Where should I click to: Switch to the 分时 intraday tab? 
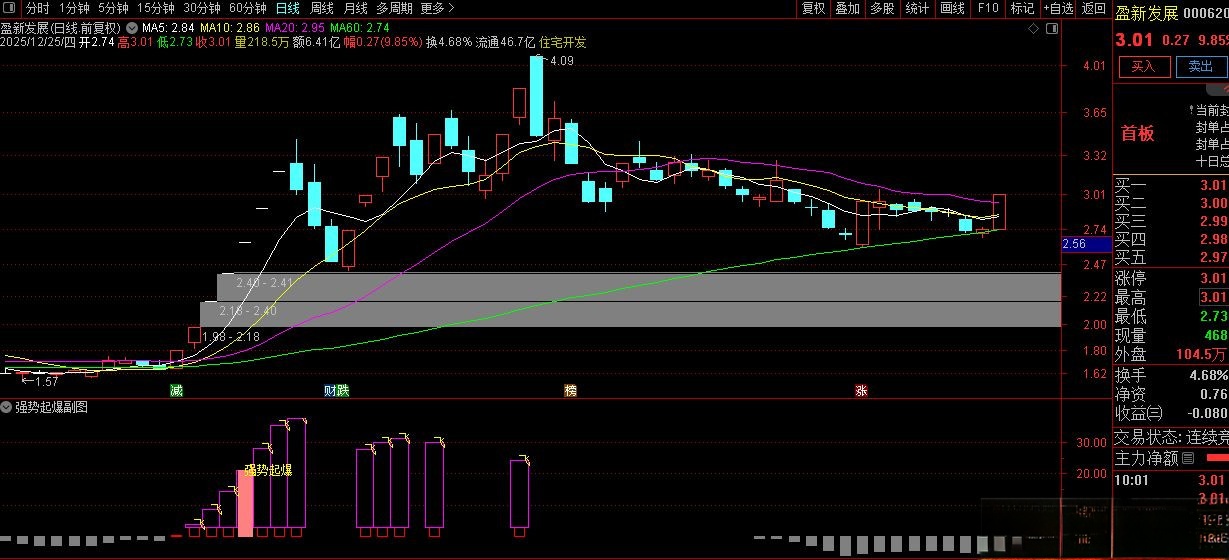[x=37, y=8]
